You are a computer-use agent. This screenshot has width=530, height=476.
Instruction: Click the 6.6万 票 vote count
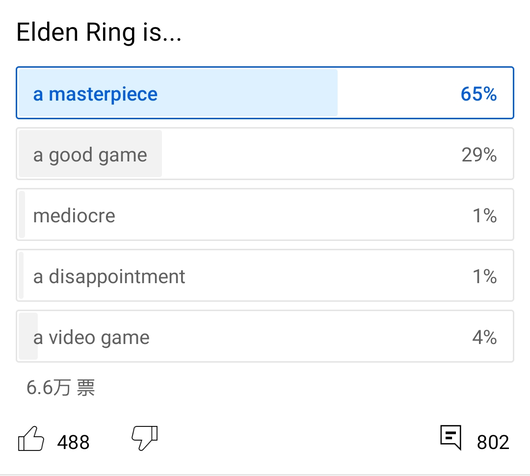61,387
